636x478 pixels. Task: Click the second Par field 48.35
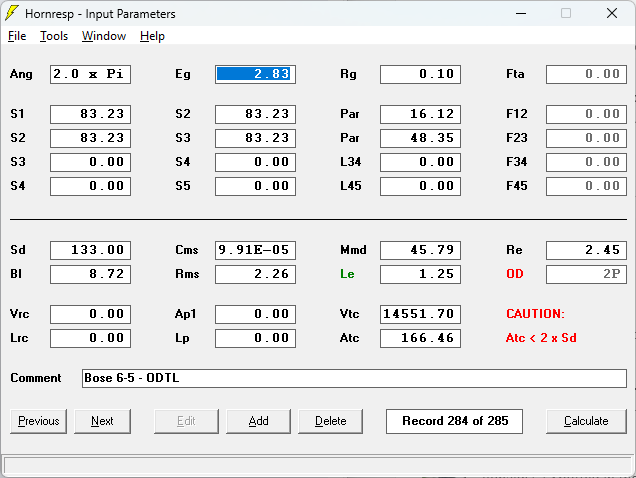click(x=420, y=138)
